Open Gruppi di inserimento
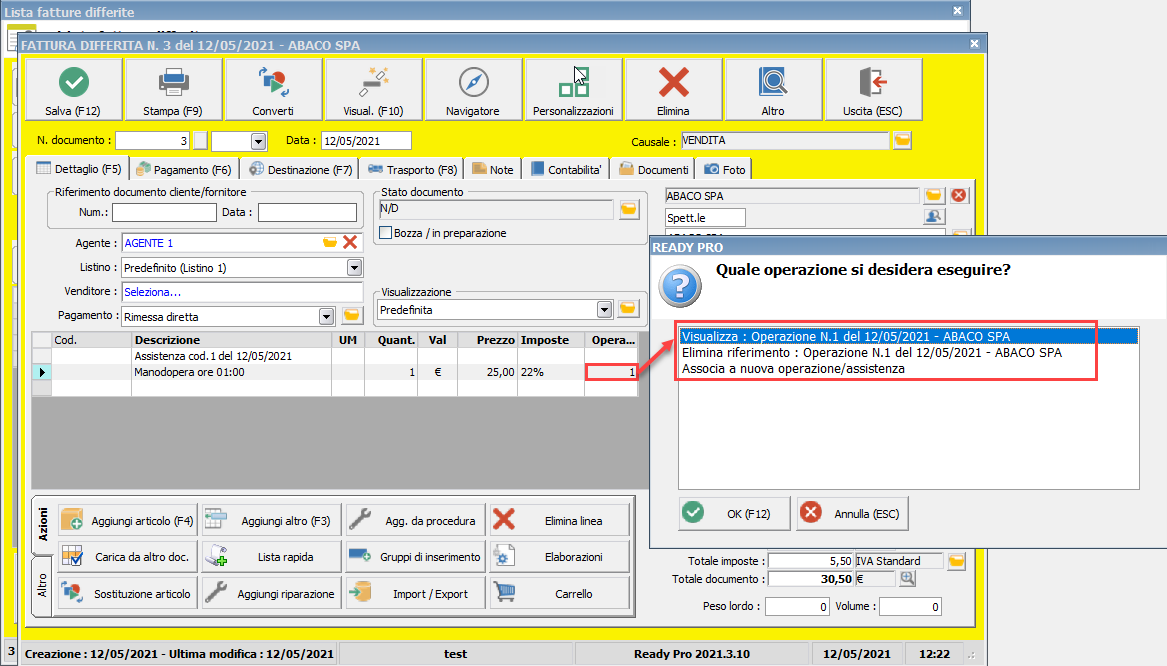This screenshot has width=1167, height=666. (x=415, y=556)
